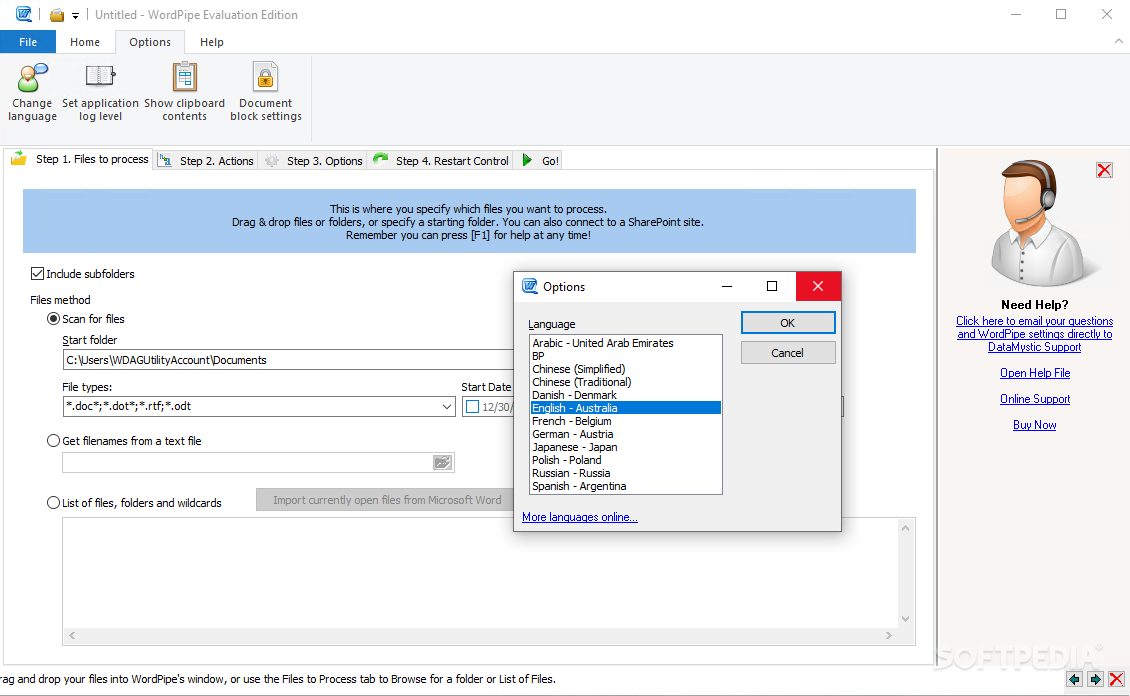This screenshot has height=696, width=1130.
Task: Select Chinese (Simplified) language
Action: [x=625, y=369]
